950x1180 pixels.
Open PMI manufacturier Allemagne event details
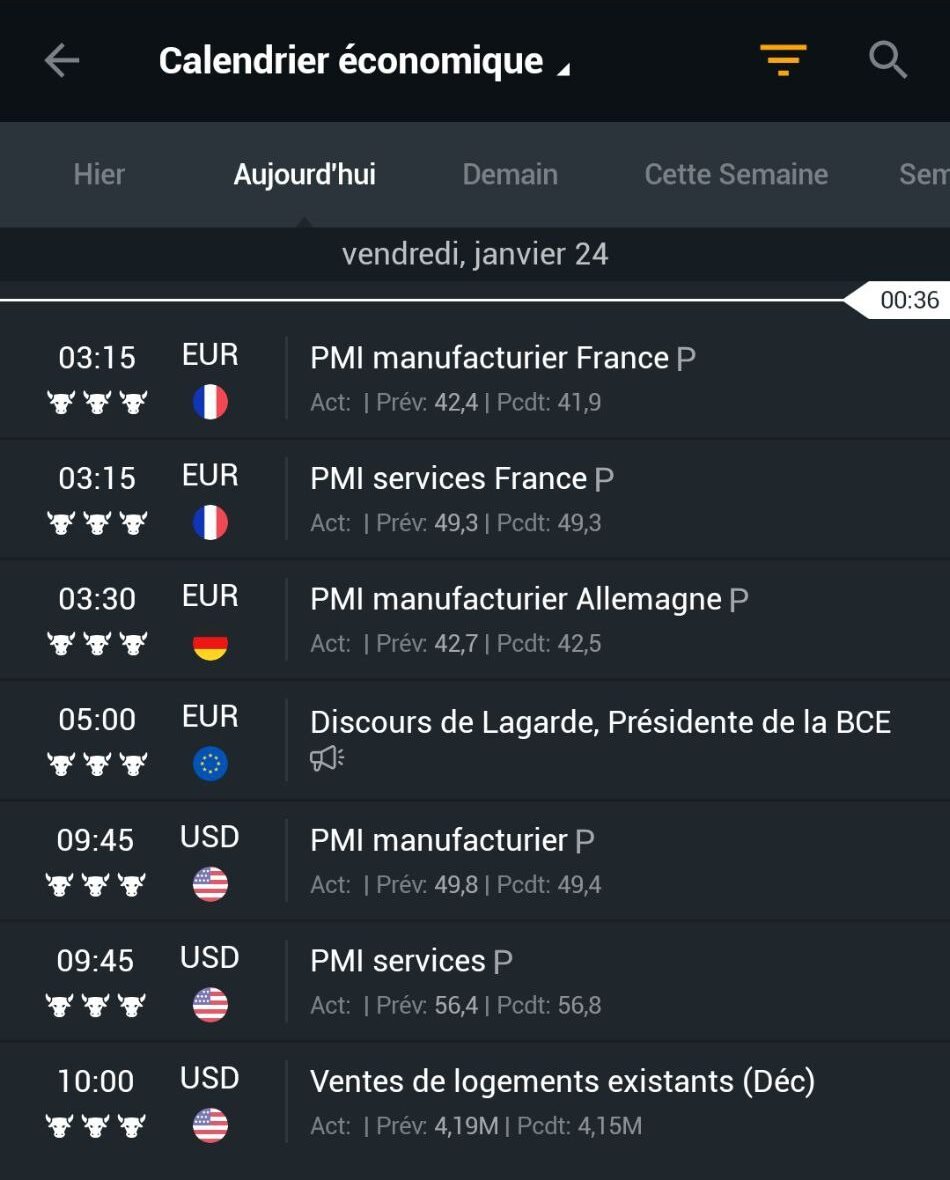point(475,619)
